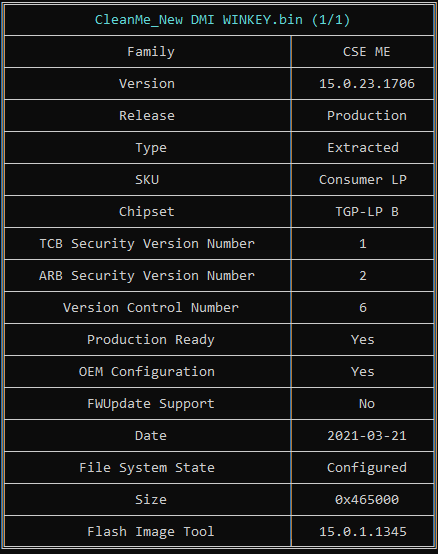Click the Release row label
438x554 pixels.
[x=147, y=116]
